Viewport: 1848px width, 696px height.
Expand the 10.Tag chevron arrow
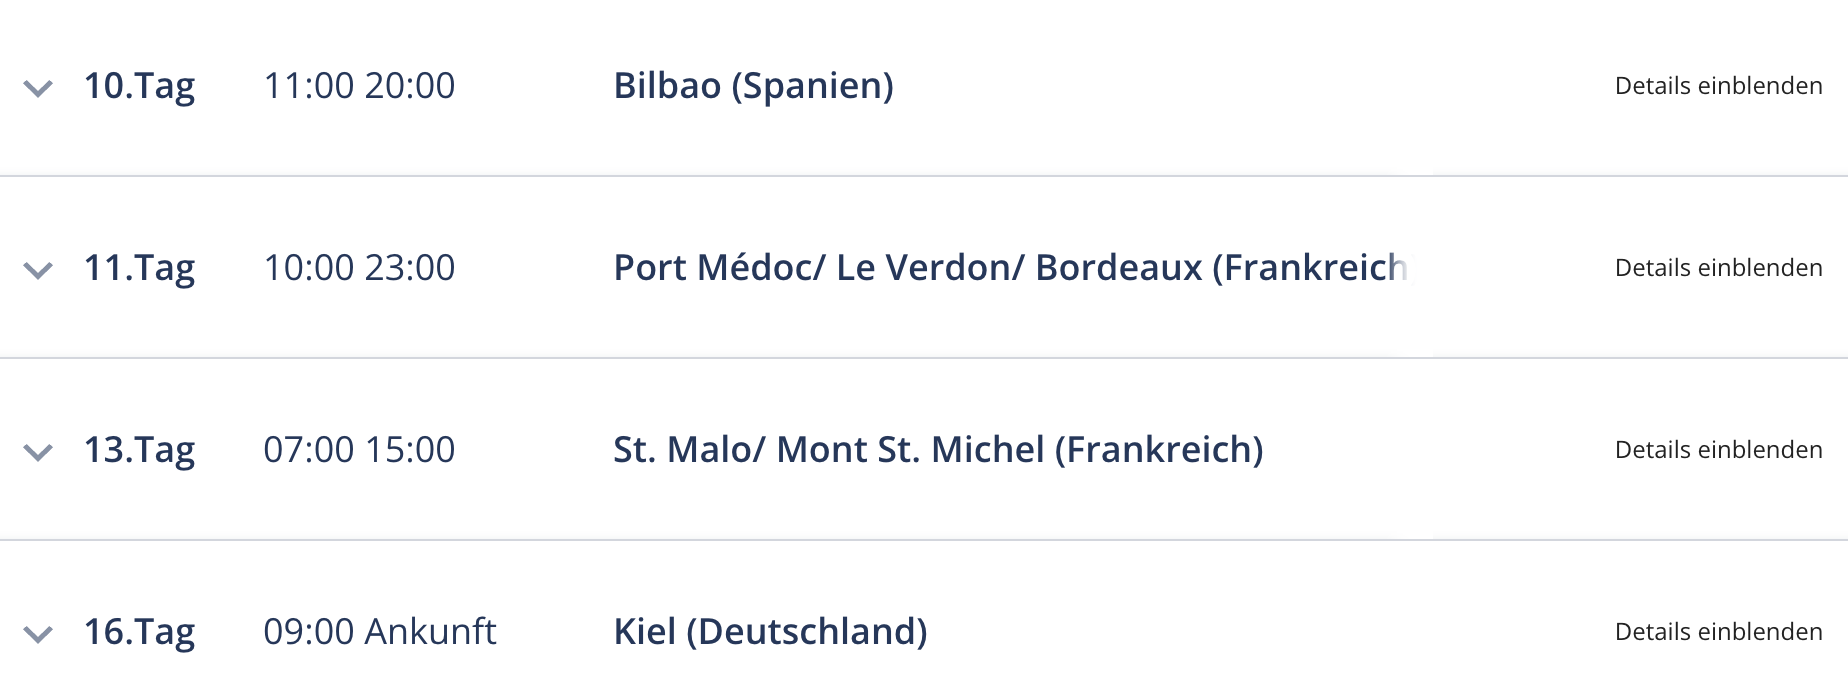click(38, 89)
